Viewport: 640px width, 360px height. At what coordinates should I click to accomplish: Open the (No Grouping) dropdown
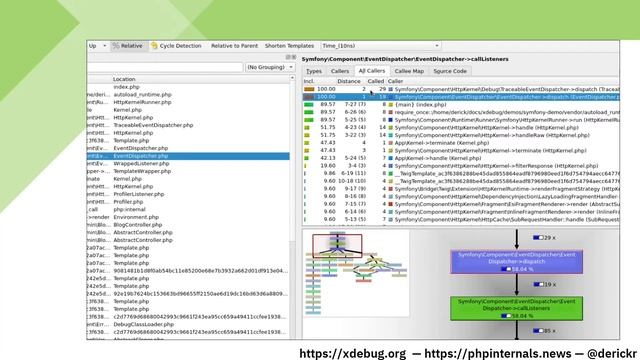[270, 67]
